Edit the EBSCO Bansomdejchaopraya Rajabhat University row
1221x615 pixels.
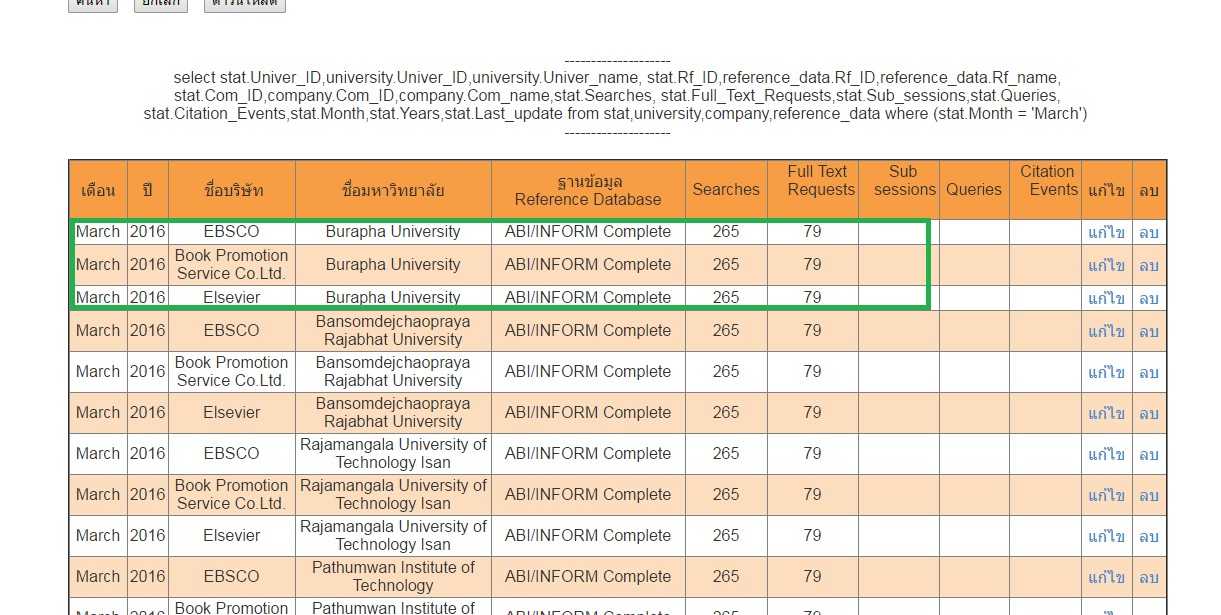pyautogui.click(x=1107, y=331)
